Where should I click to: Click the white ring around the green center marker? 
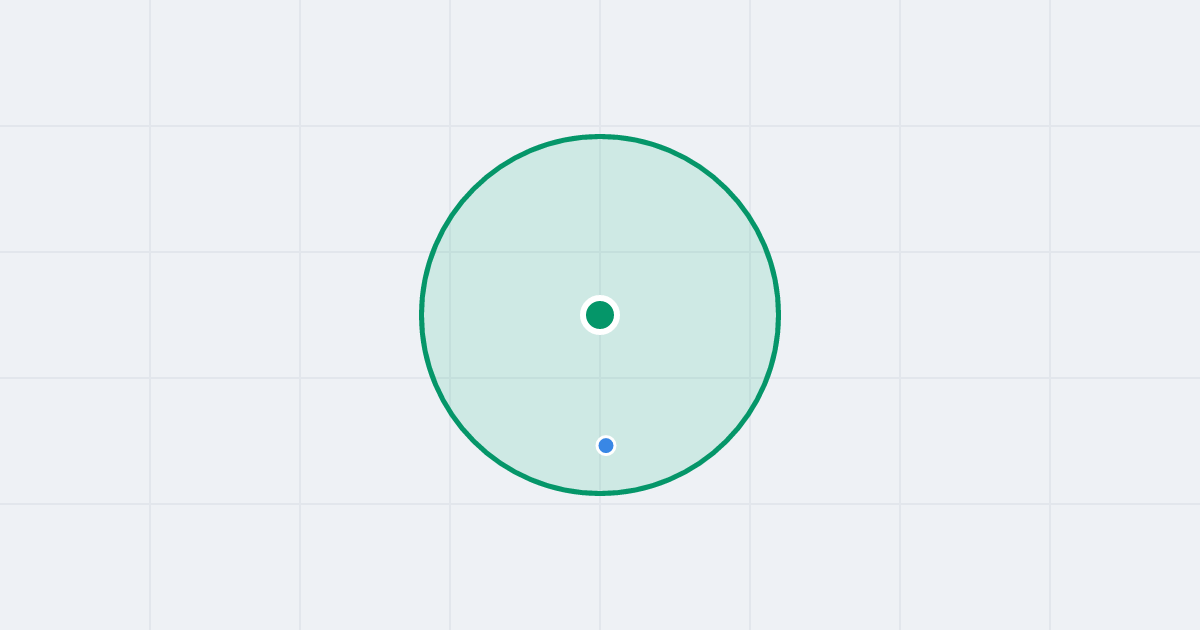600,298
